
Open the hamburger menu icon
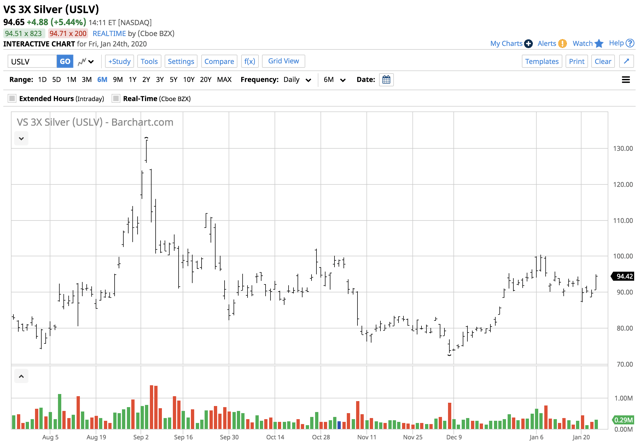626,80
